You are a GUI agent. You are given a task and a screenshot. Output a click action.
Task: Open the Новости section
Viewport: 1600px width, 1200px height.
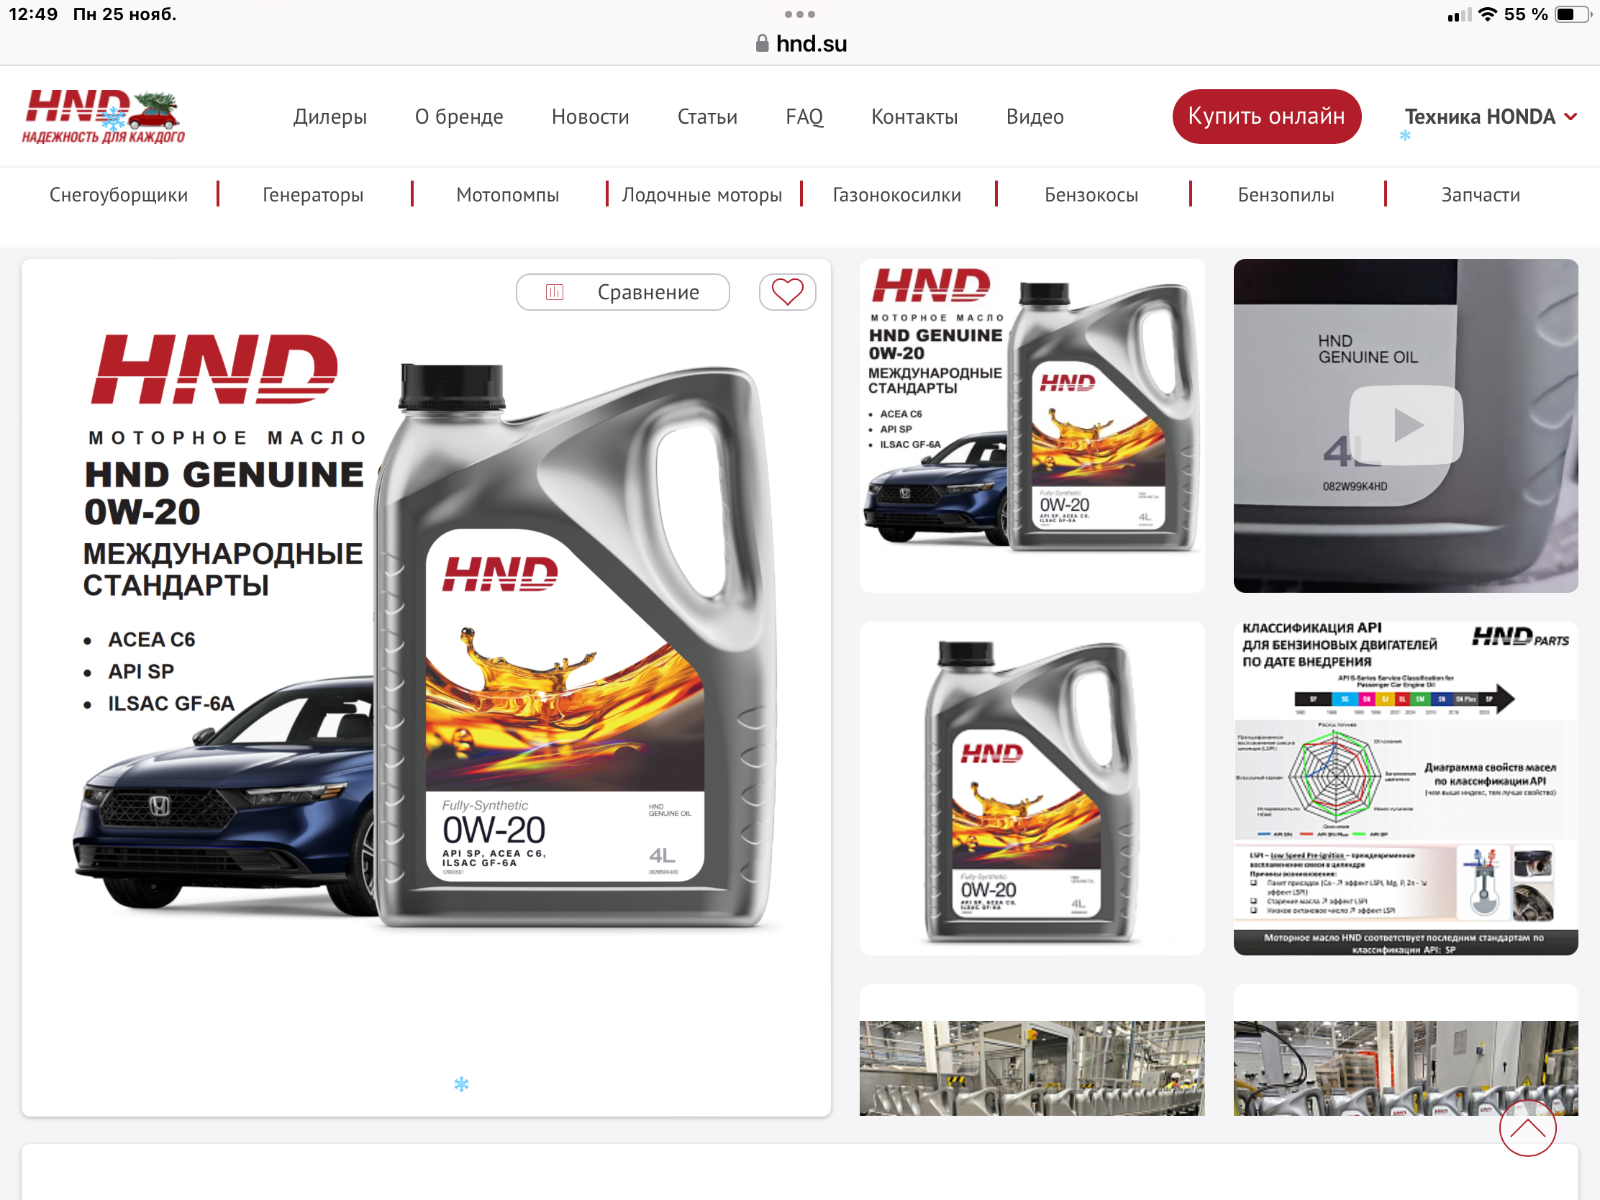click(590, 117)
